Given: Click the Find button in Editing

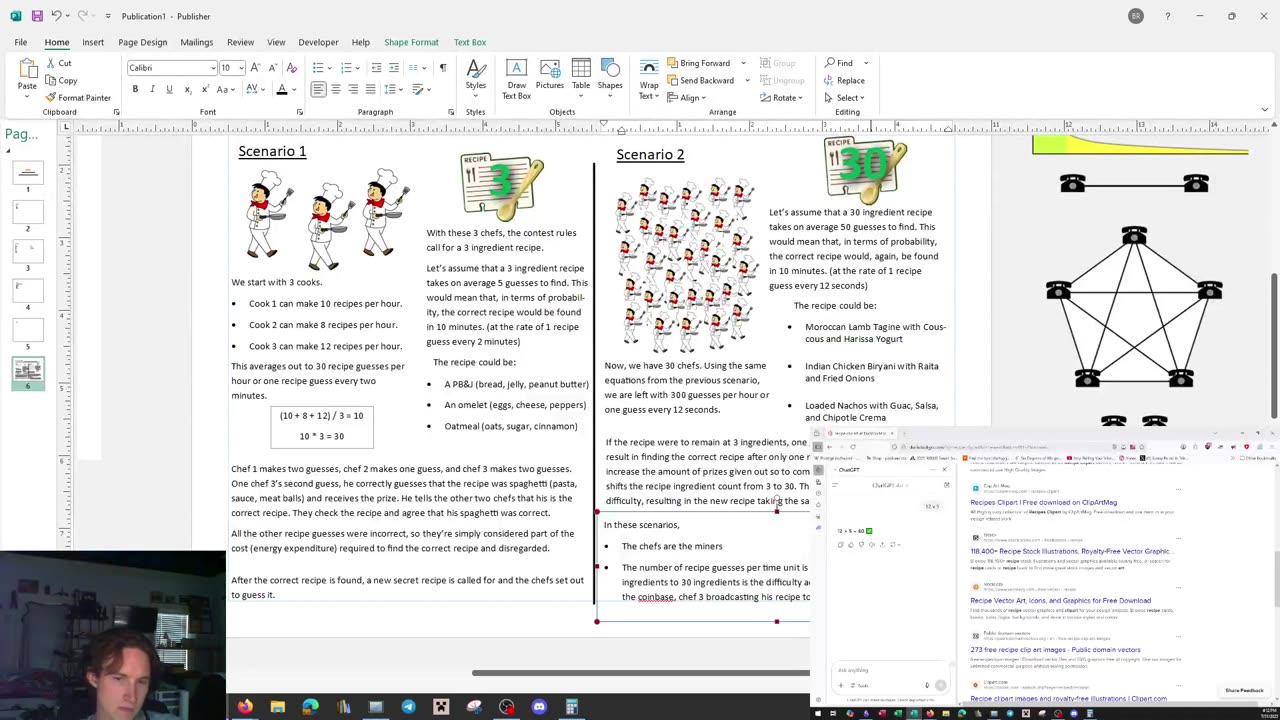Looking at the screenshot, I should pyautogui.click(x=839, y=63).
